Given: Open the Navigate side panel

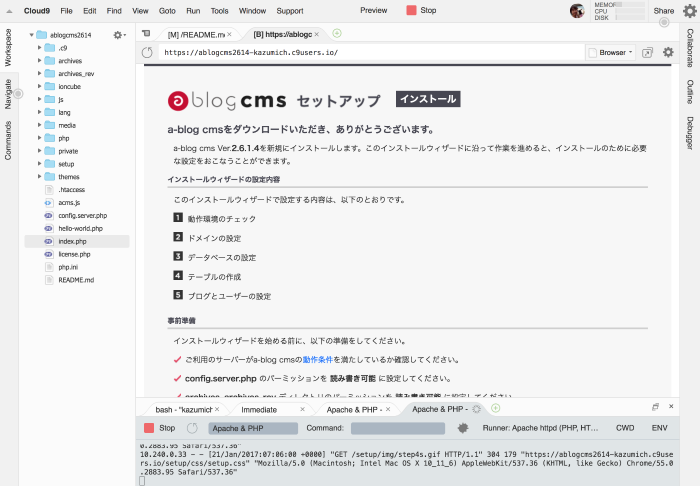Looking at the screenshot, I should point(8,94).
